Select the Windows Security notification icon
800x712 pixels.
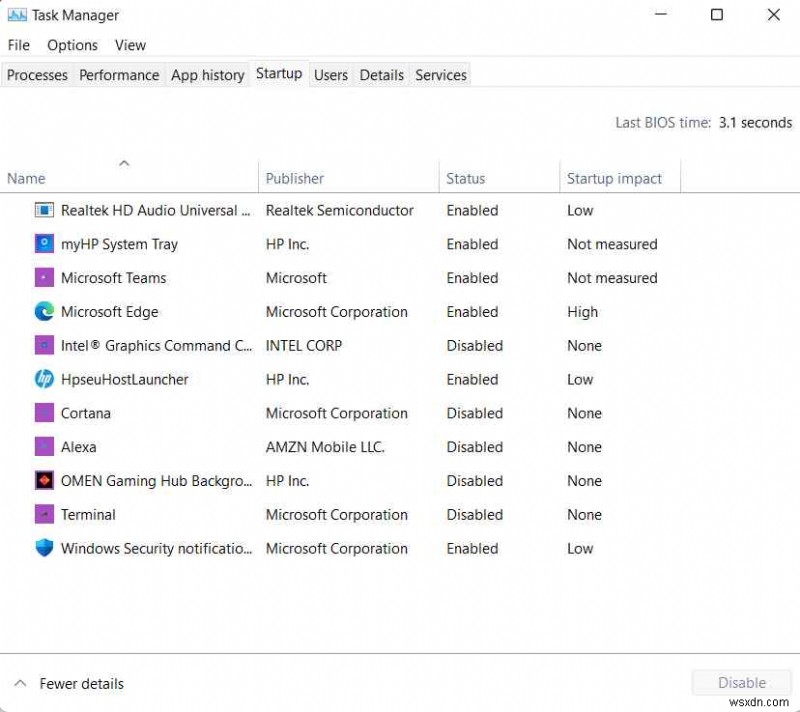tap(44, 548)
